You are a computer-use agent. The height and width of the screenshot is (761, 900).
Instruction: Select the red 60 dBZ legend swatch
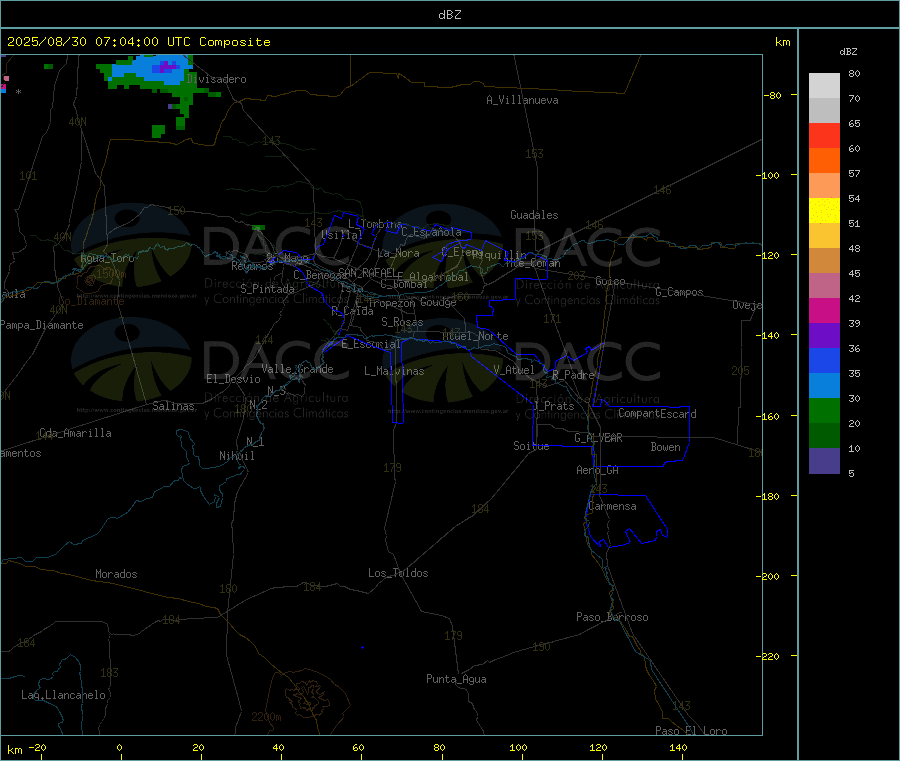click(x=824, y=136)
